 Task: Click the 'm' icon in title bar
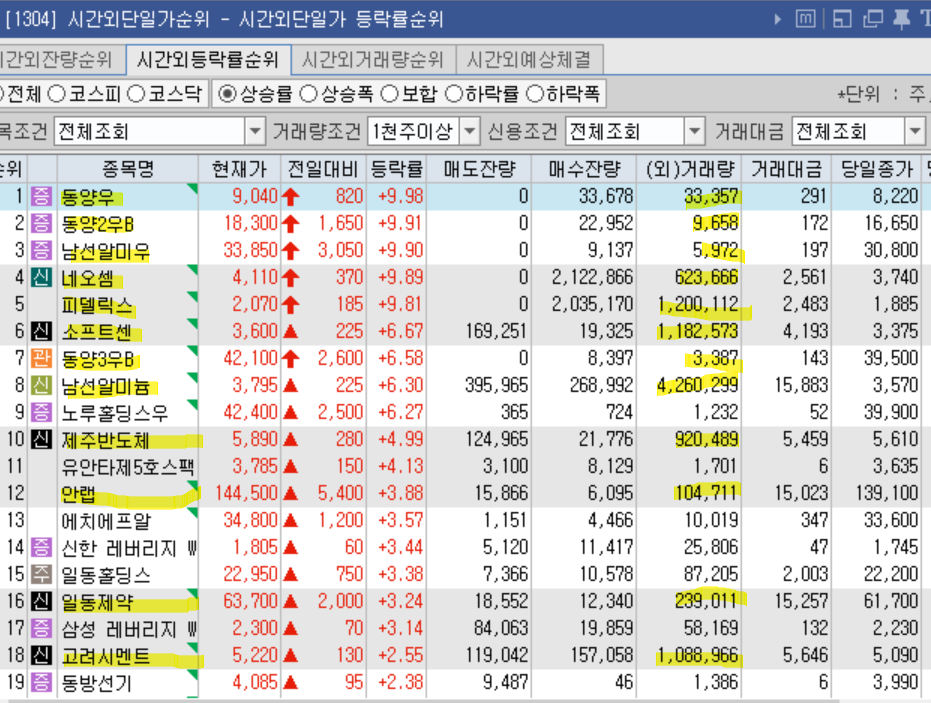click(805, 20)
